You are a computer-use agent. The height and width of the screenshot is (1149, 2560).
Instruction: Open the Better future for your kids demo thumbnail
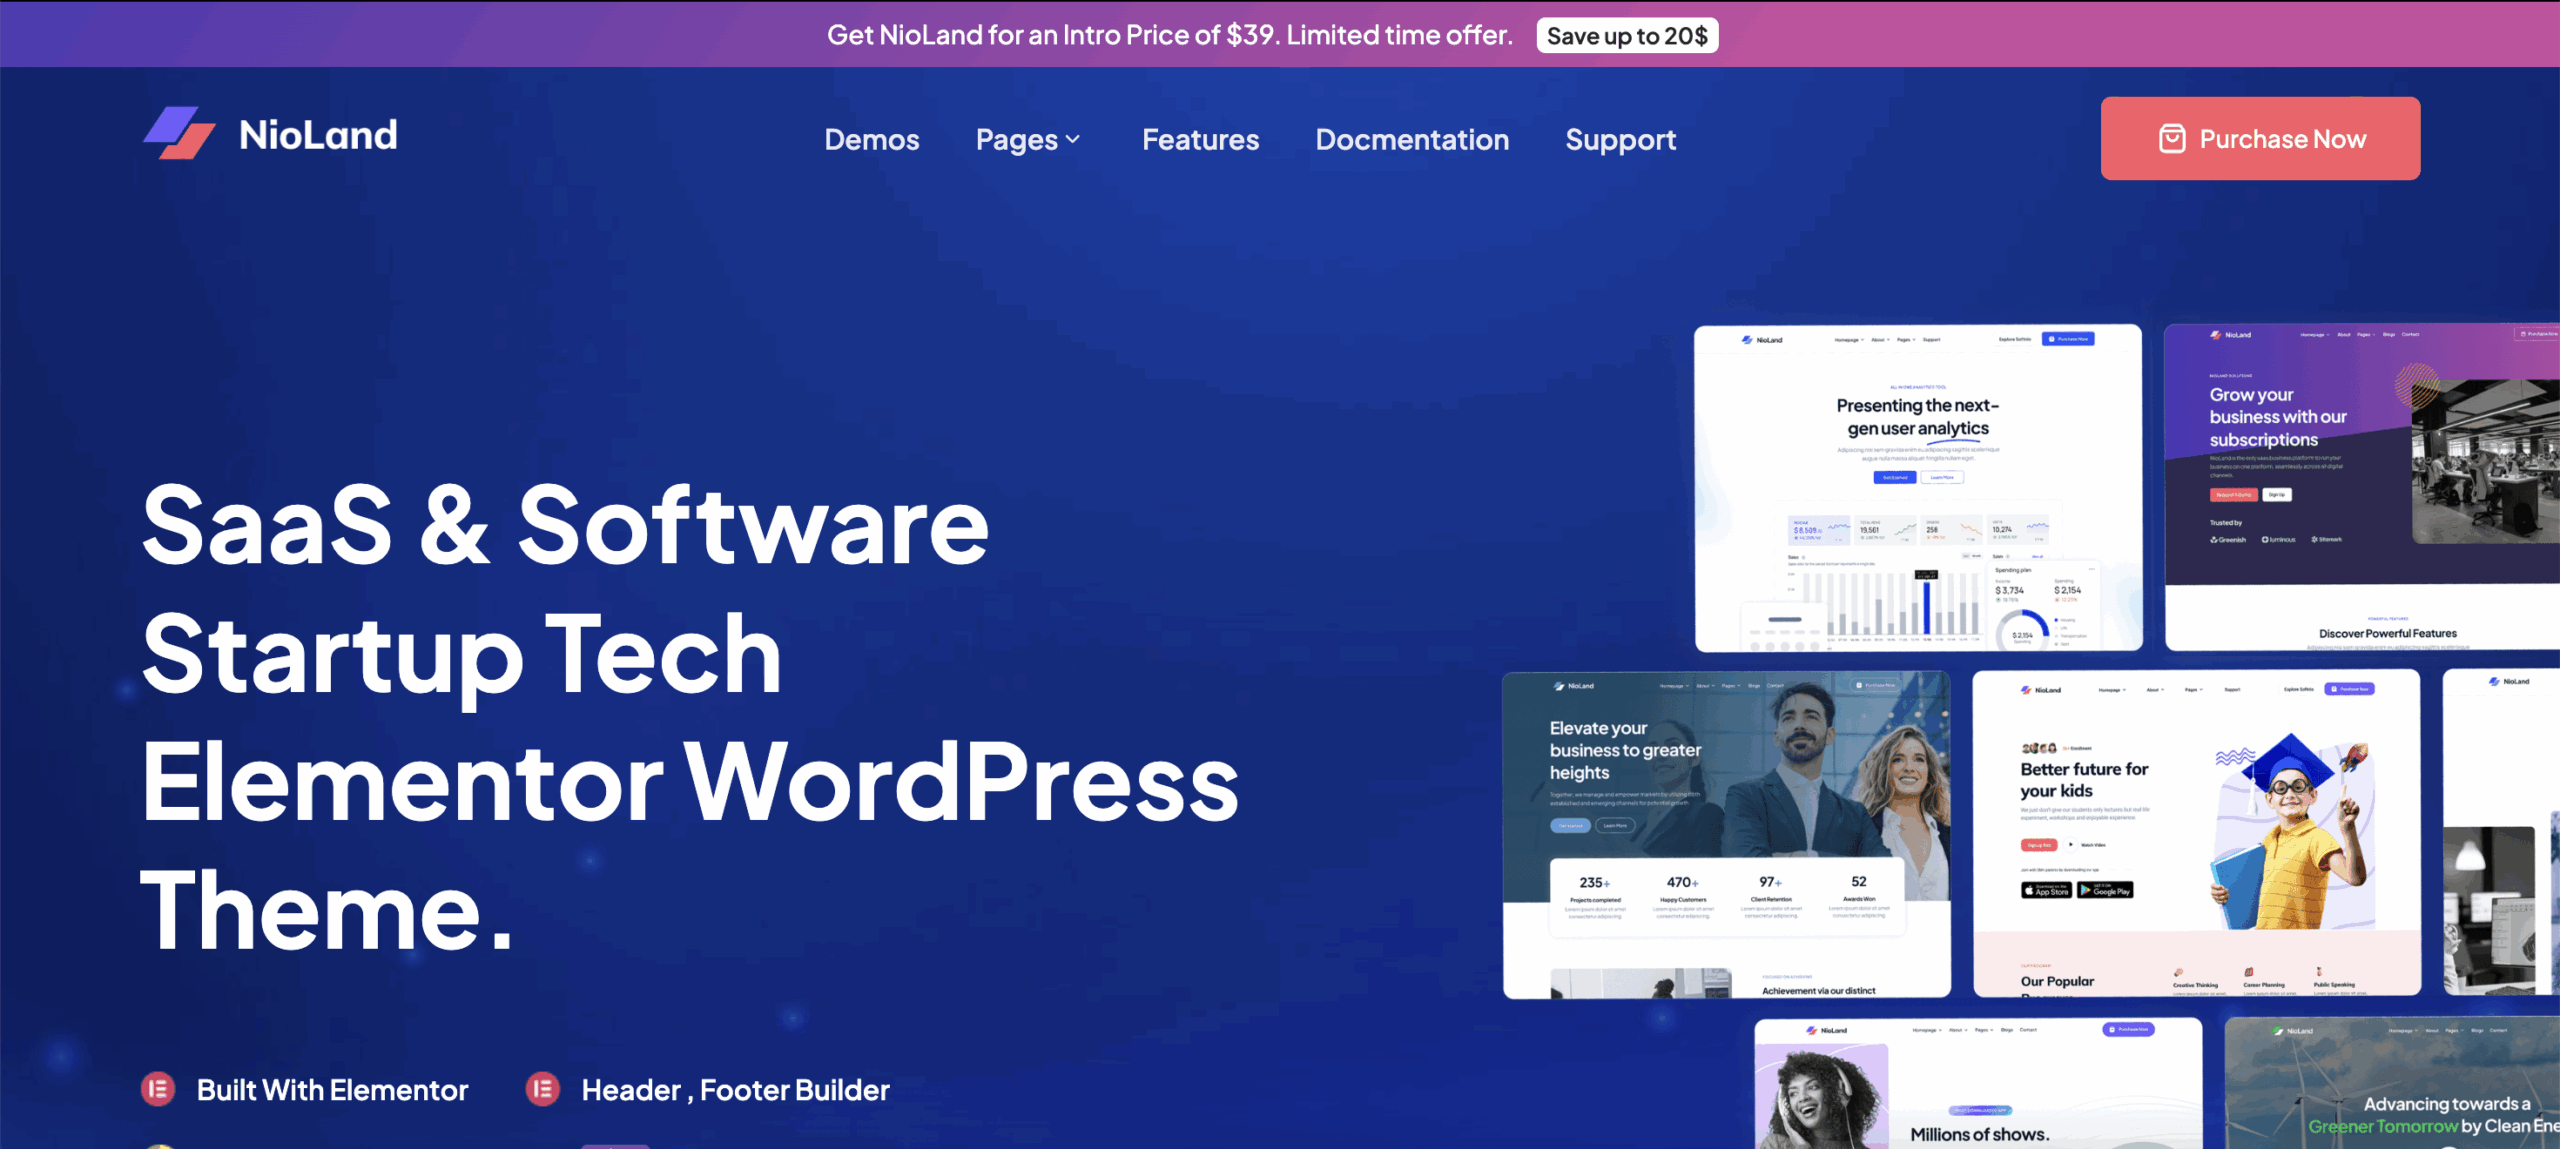[x=2196, y=833]
